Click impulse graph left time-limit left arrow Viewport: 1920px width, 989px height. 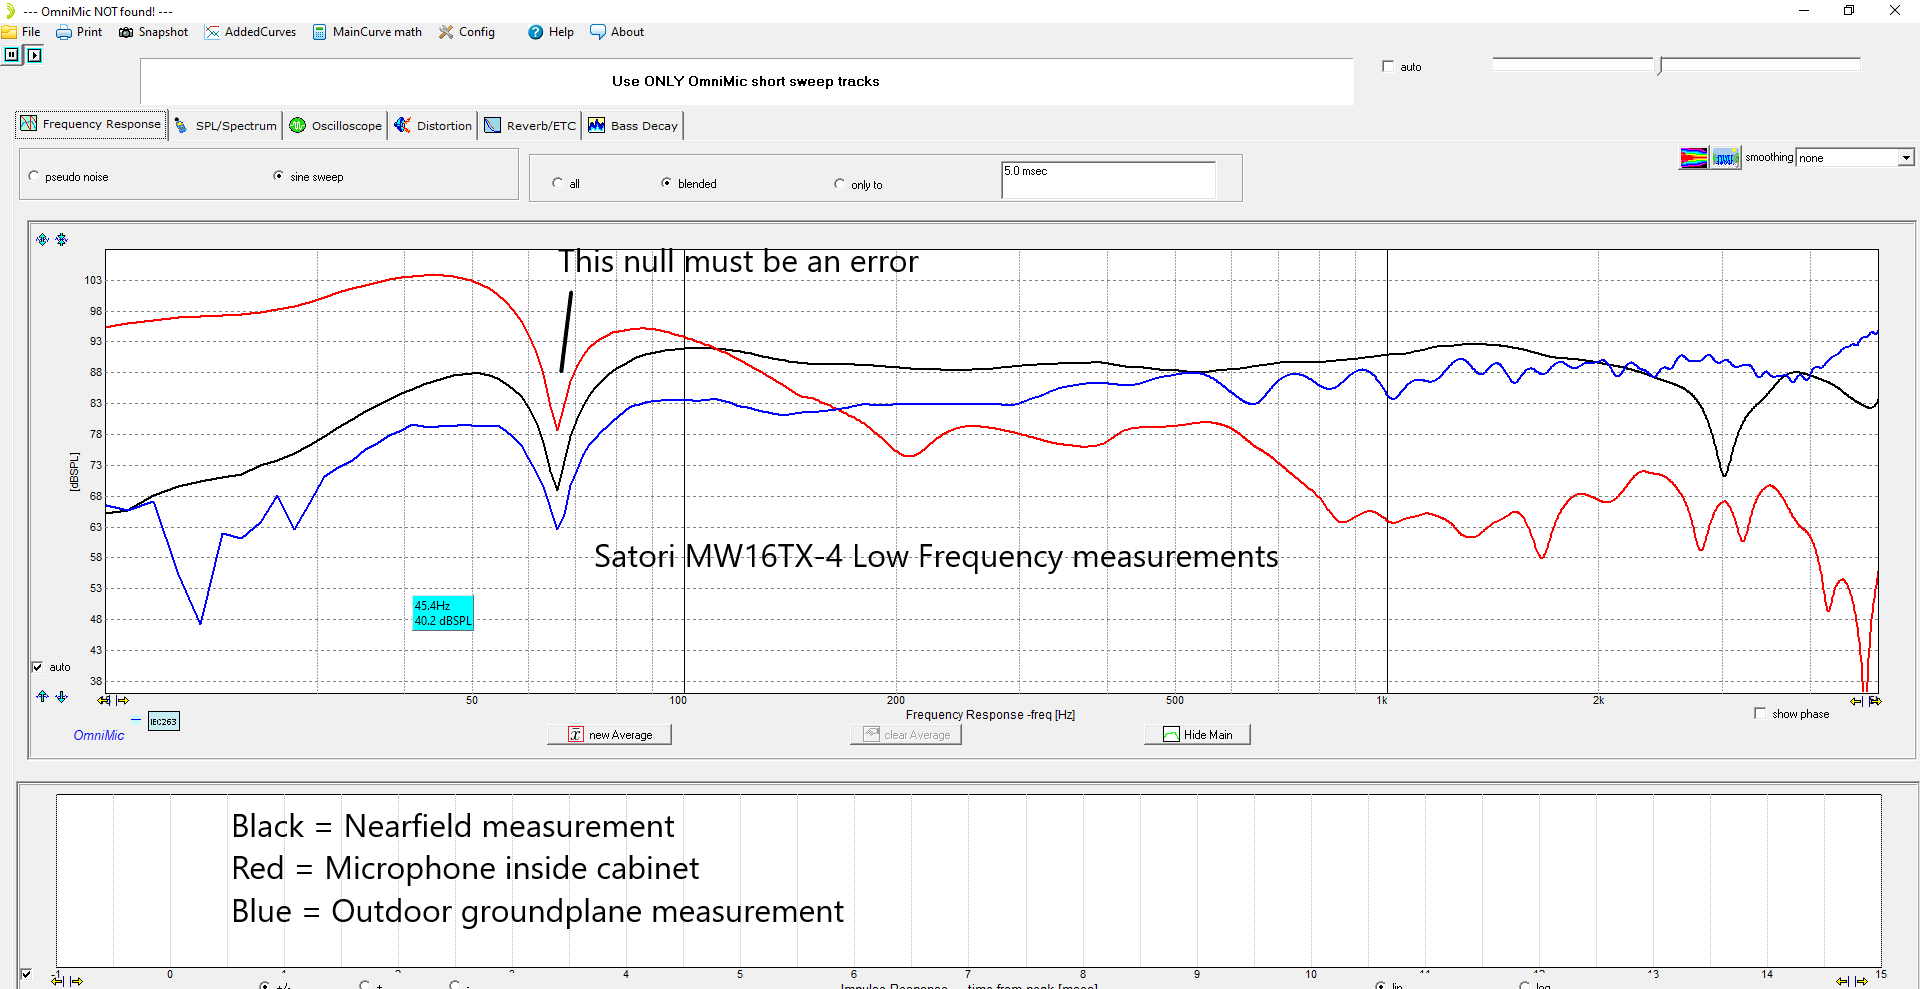57,981
